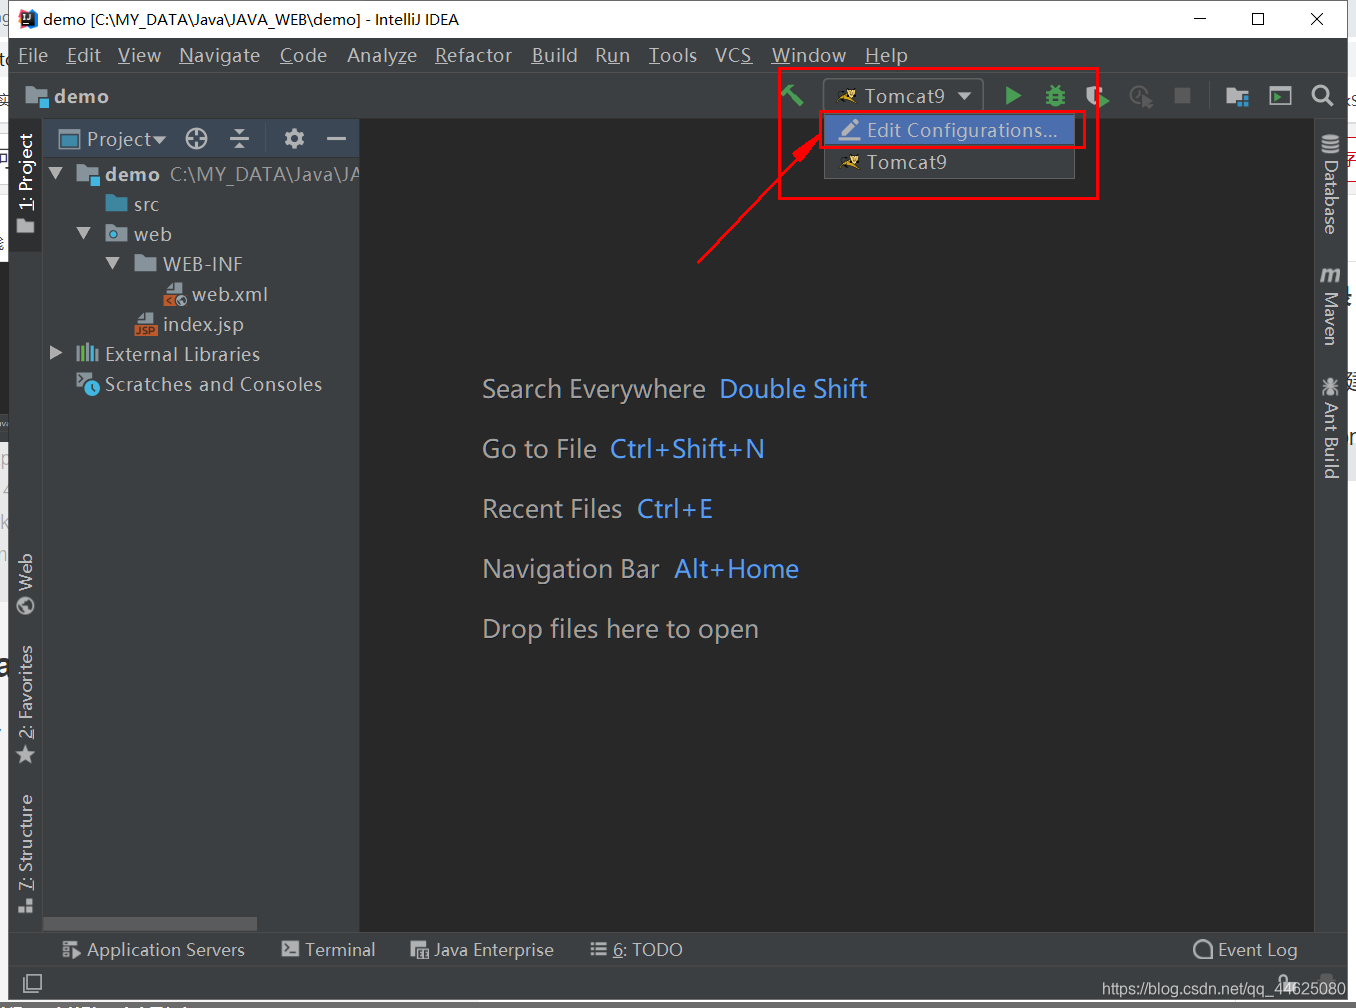Select Tomcat9 in the dropdown list
Image resolution: width=1356 pixels, height=1008 pixels.
[x=948, y=162]
